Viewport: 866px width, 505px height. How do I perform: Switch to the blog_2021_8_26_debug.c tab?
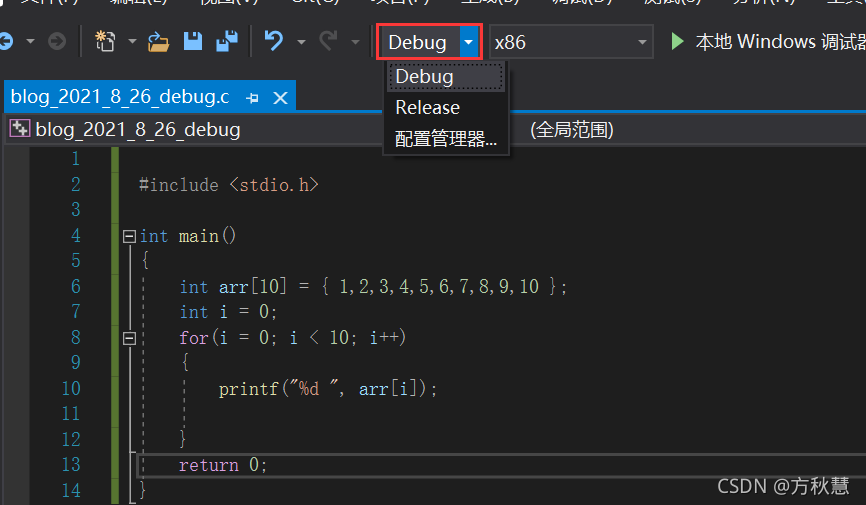tap(120, 97)
